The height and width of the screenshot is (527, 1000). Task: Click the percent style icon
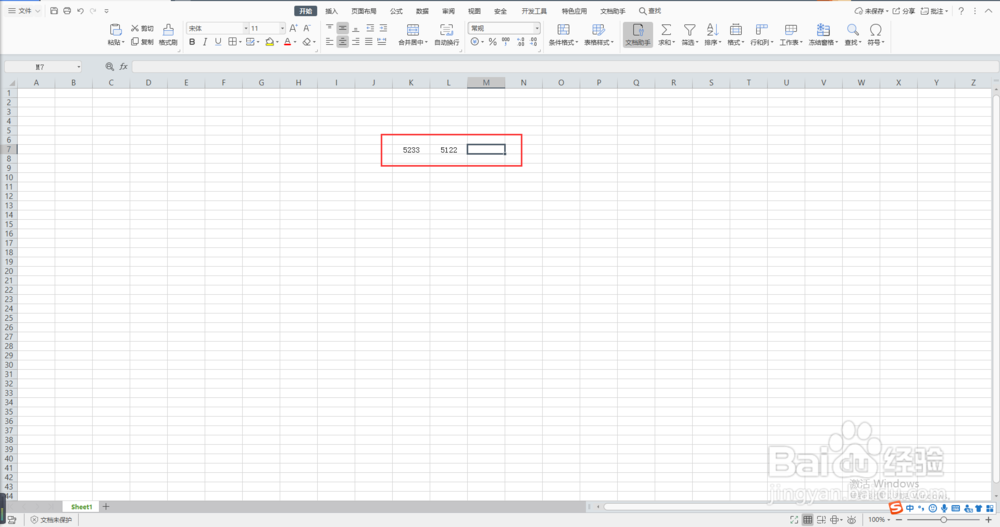(x=492, y=41)
